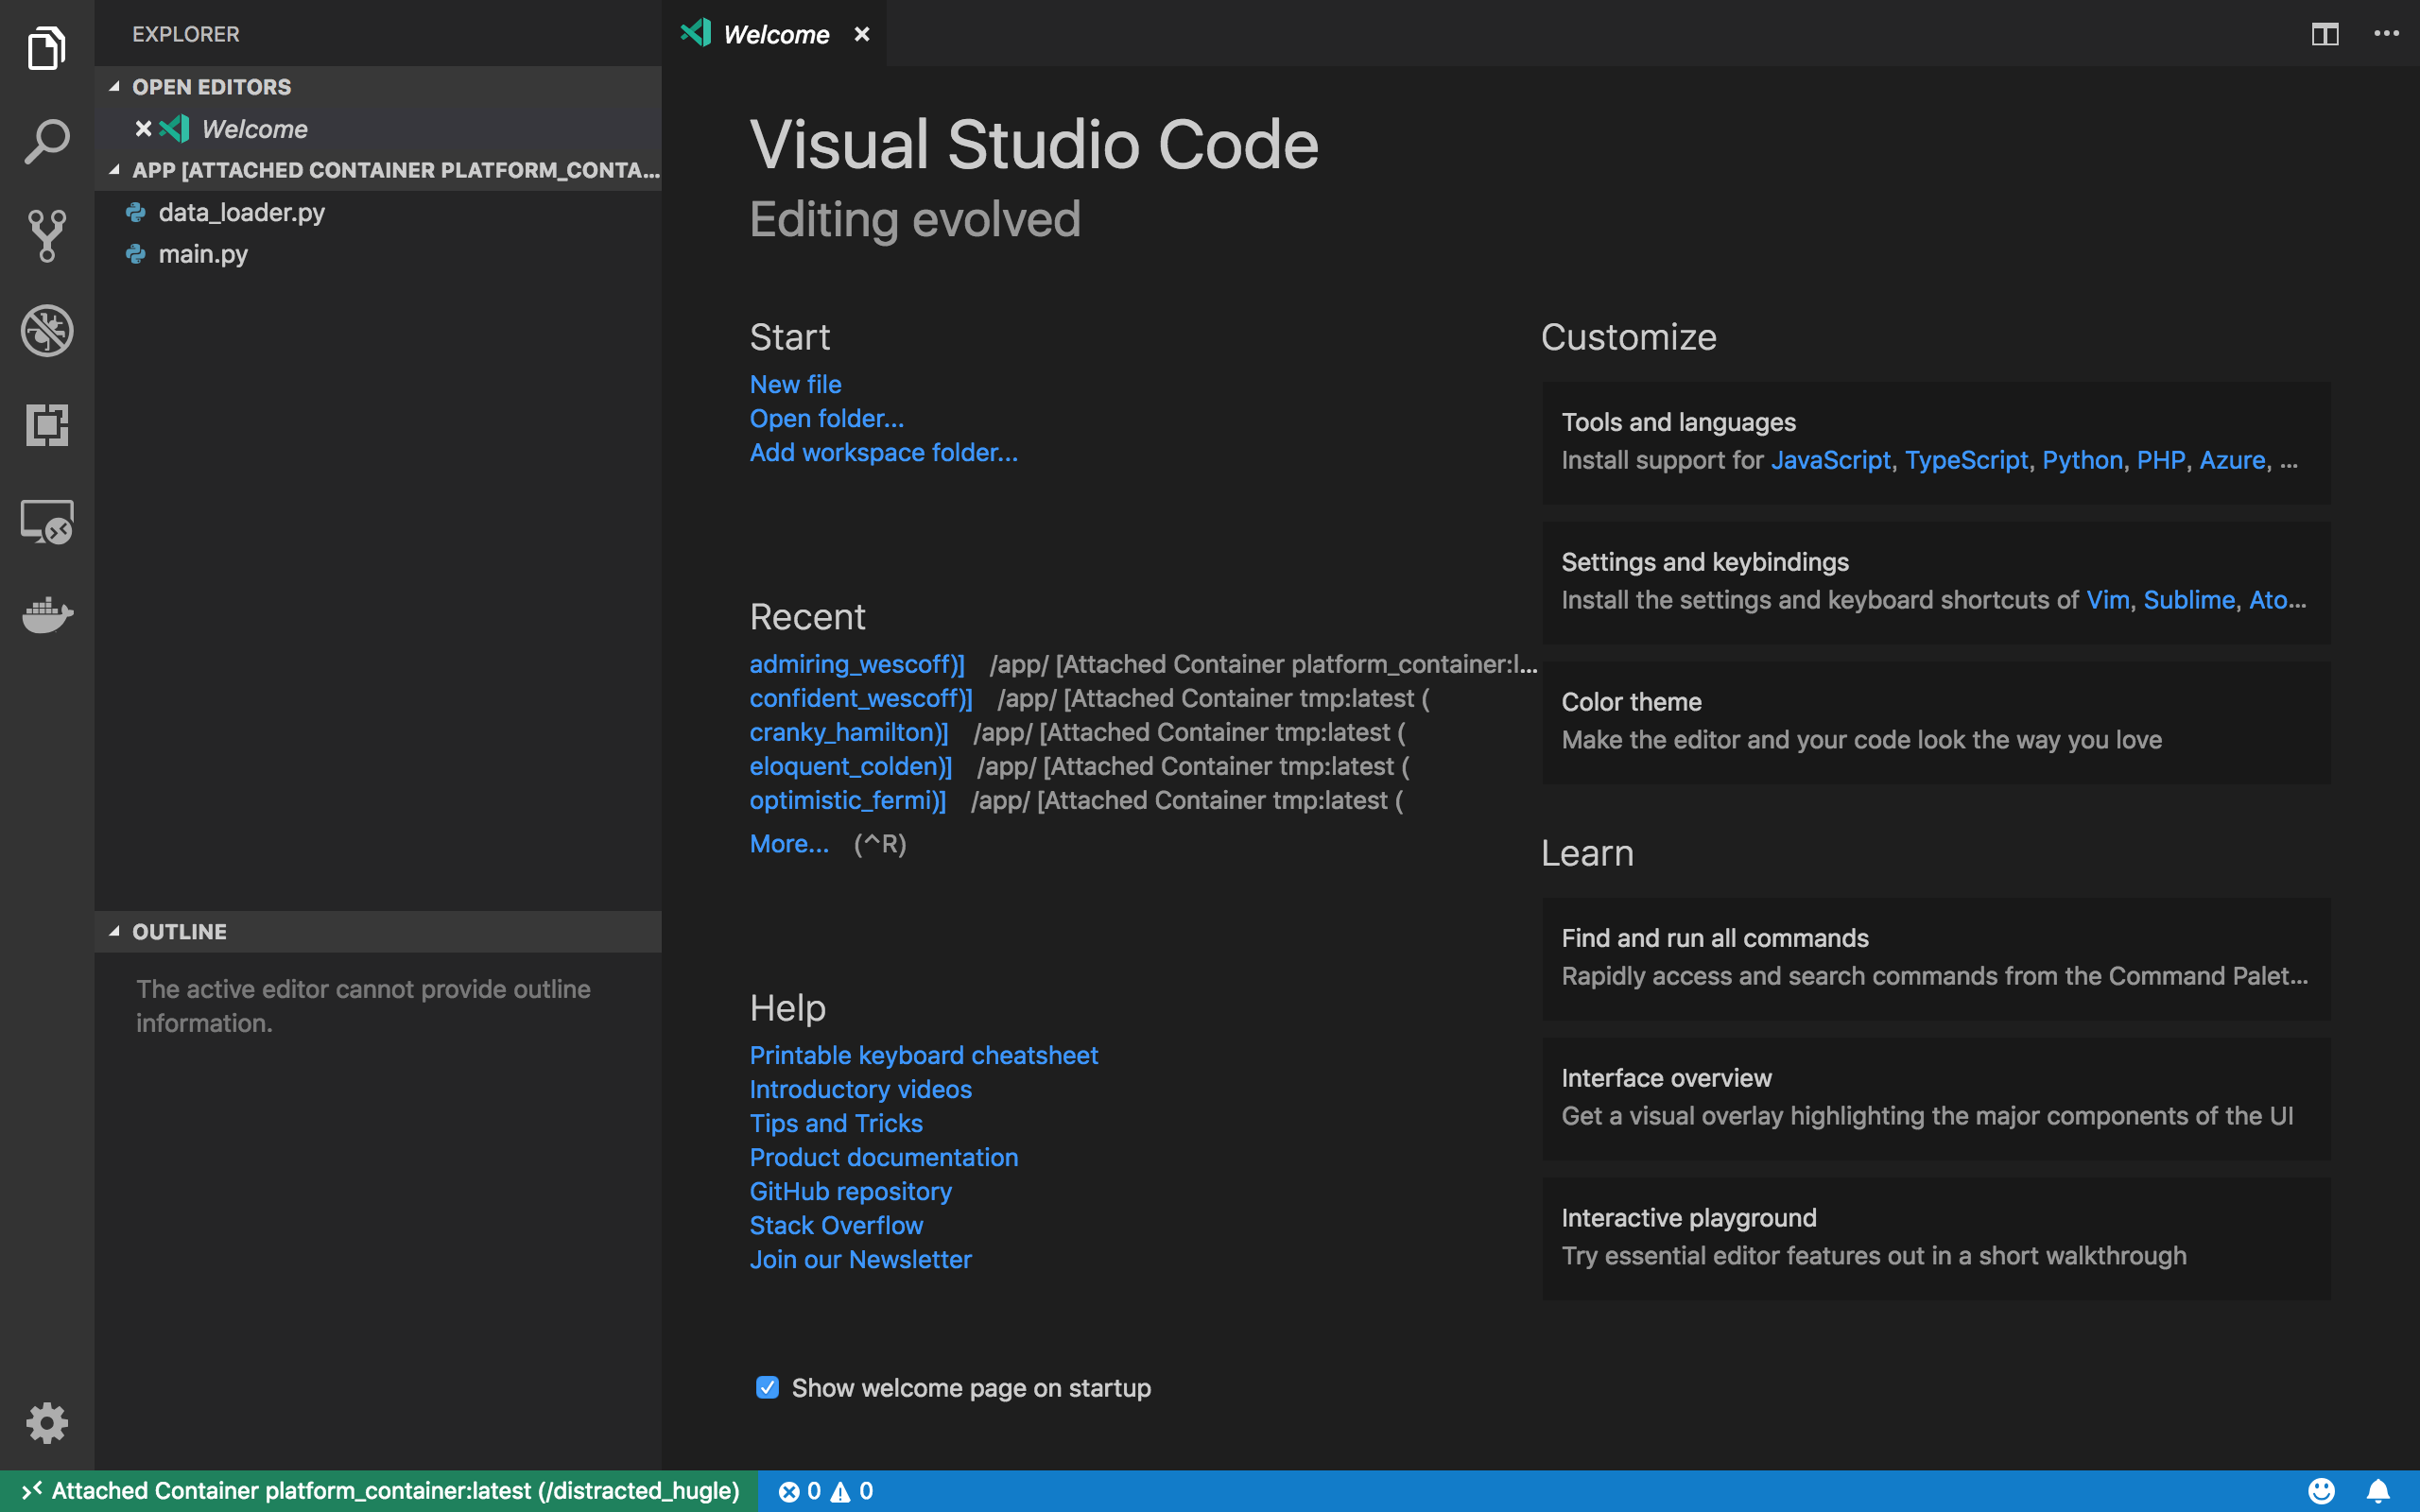Collapse the Outline section
The height and width of the screenshot is (1512, 2420).
click(180, 931)
